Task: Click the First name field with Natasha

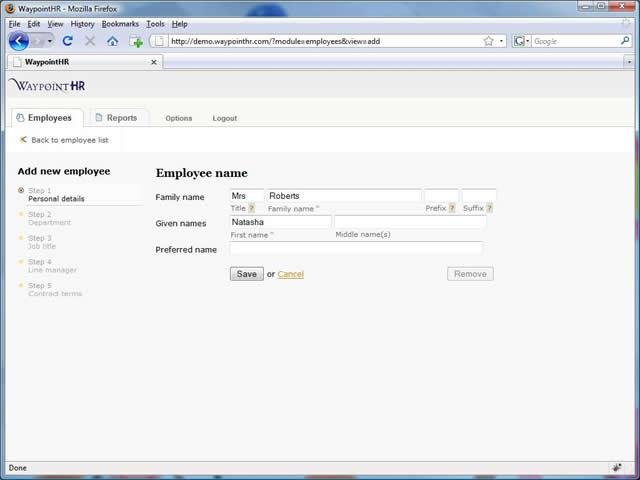Action: [280, 222]
